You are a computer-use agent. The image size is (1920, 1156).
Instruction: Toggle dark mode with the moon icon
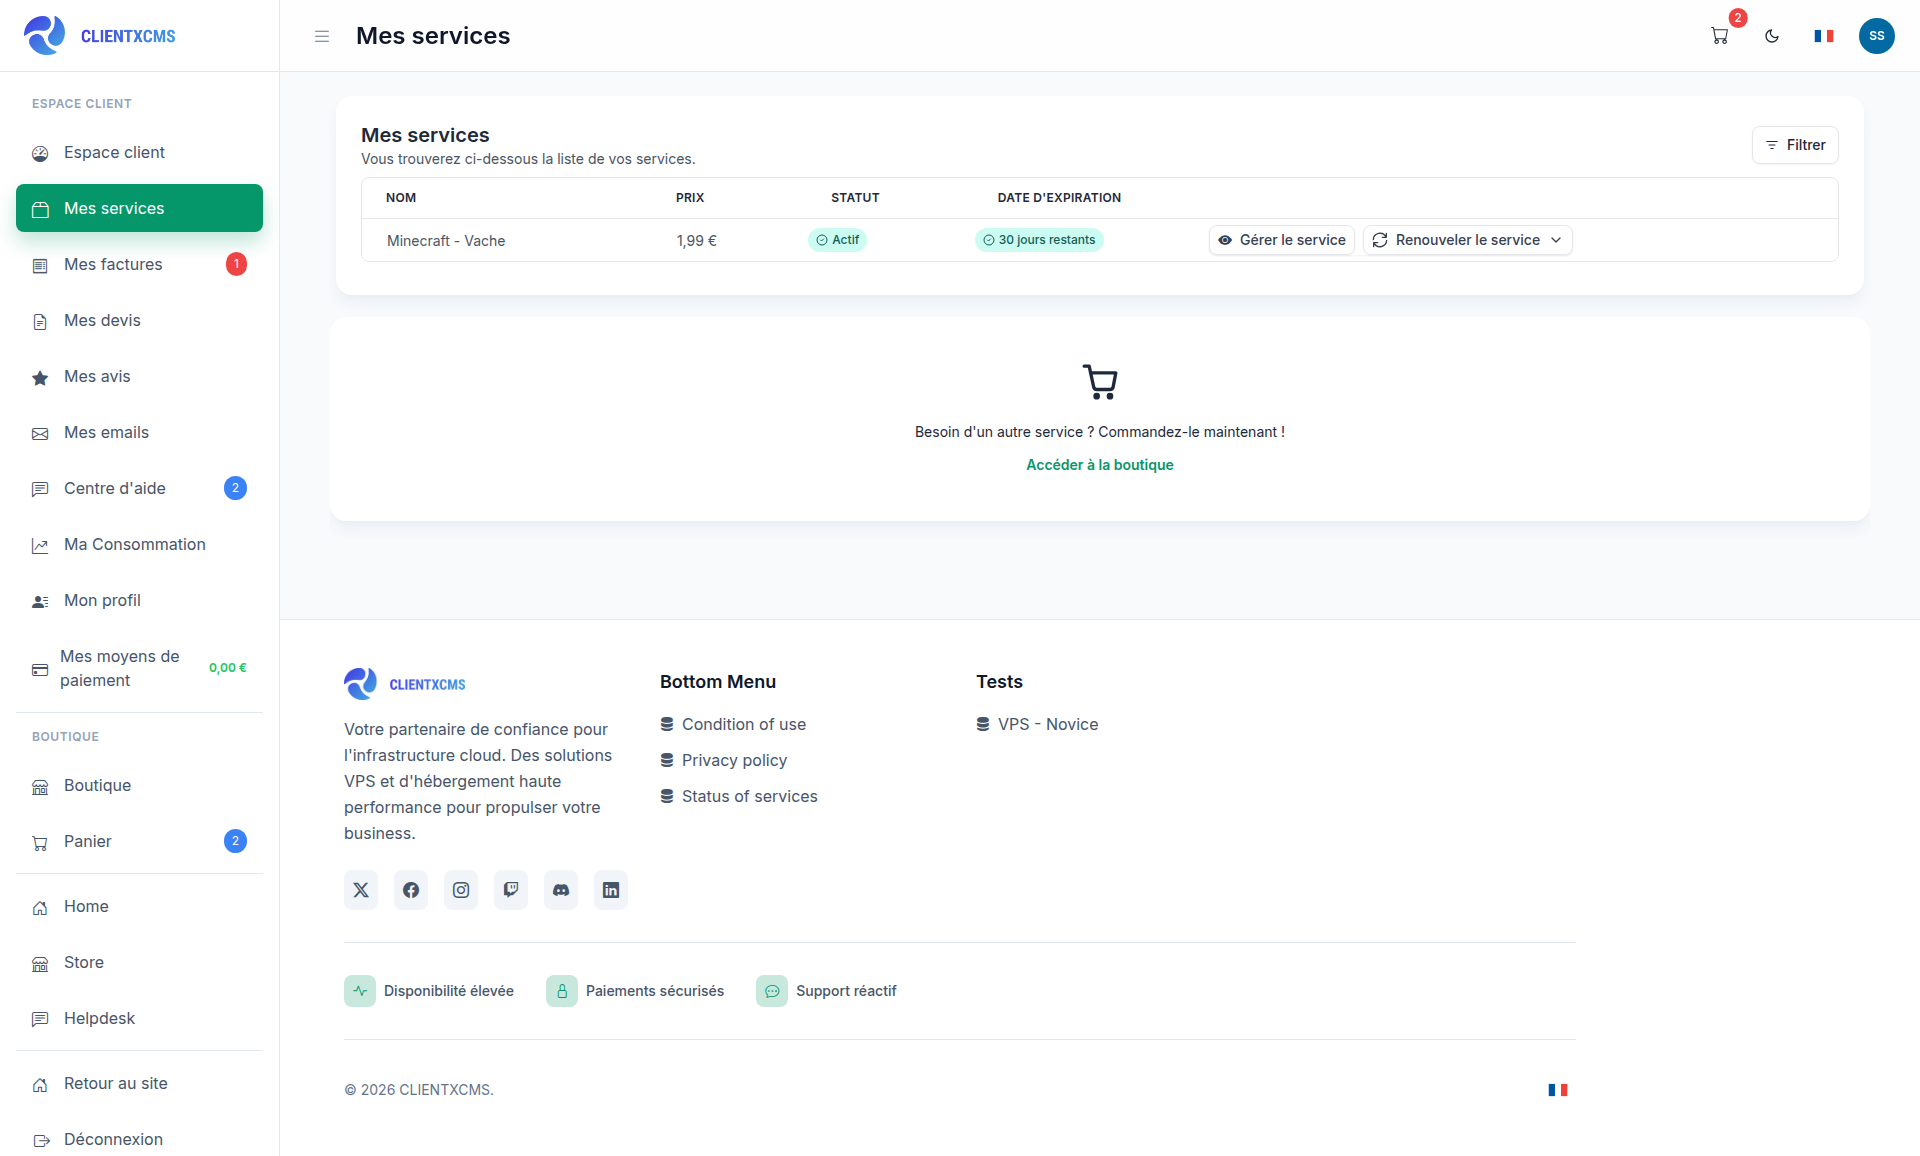click(x=1772, y=36)
